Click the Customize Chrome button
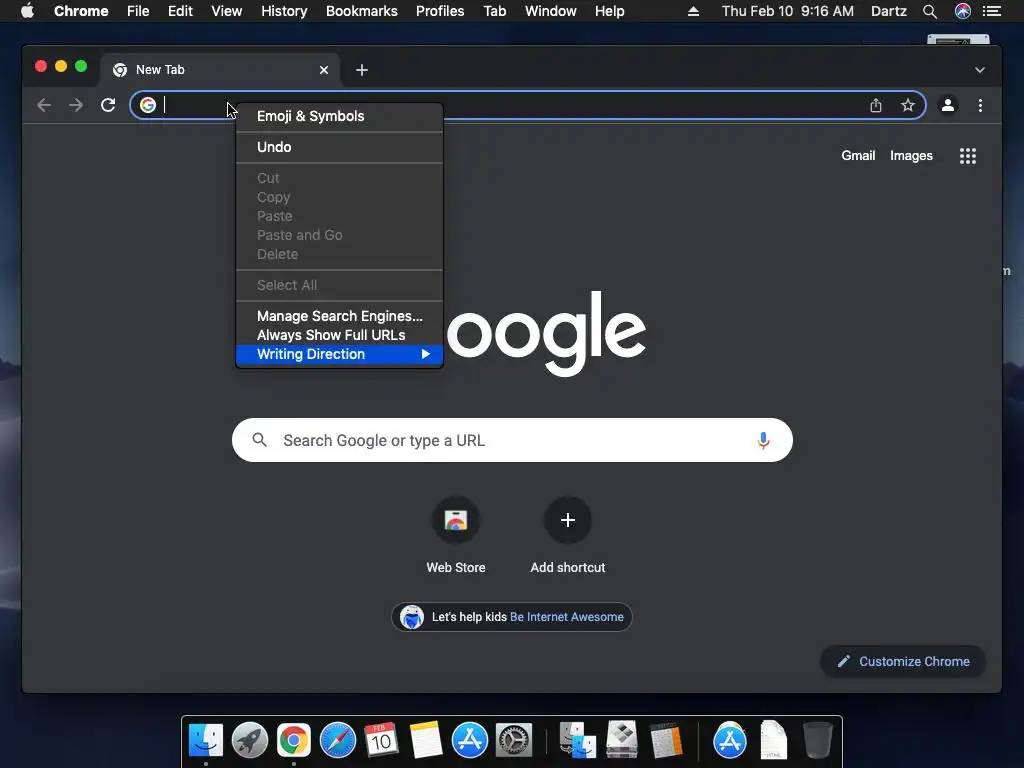 [x=903, y=662]
